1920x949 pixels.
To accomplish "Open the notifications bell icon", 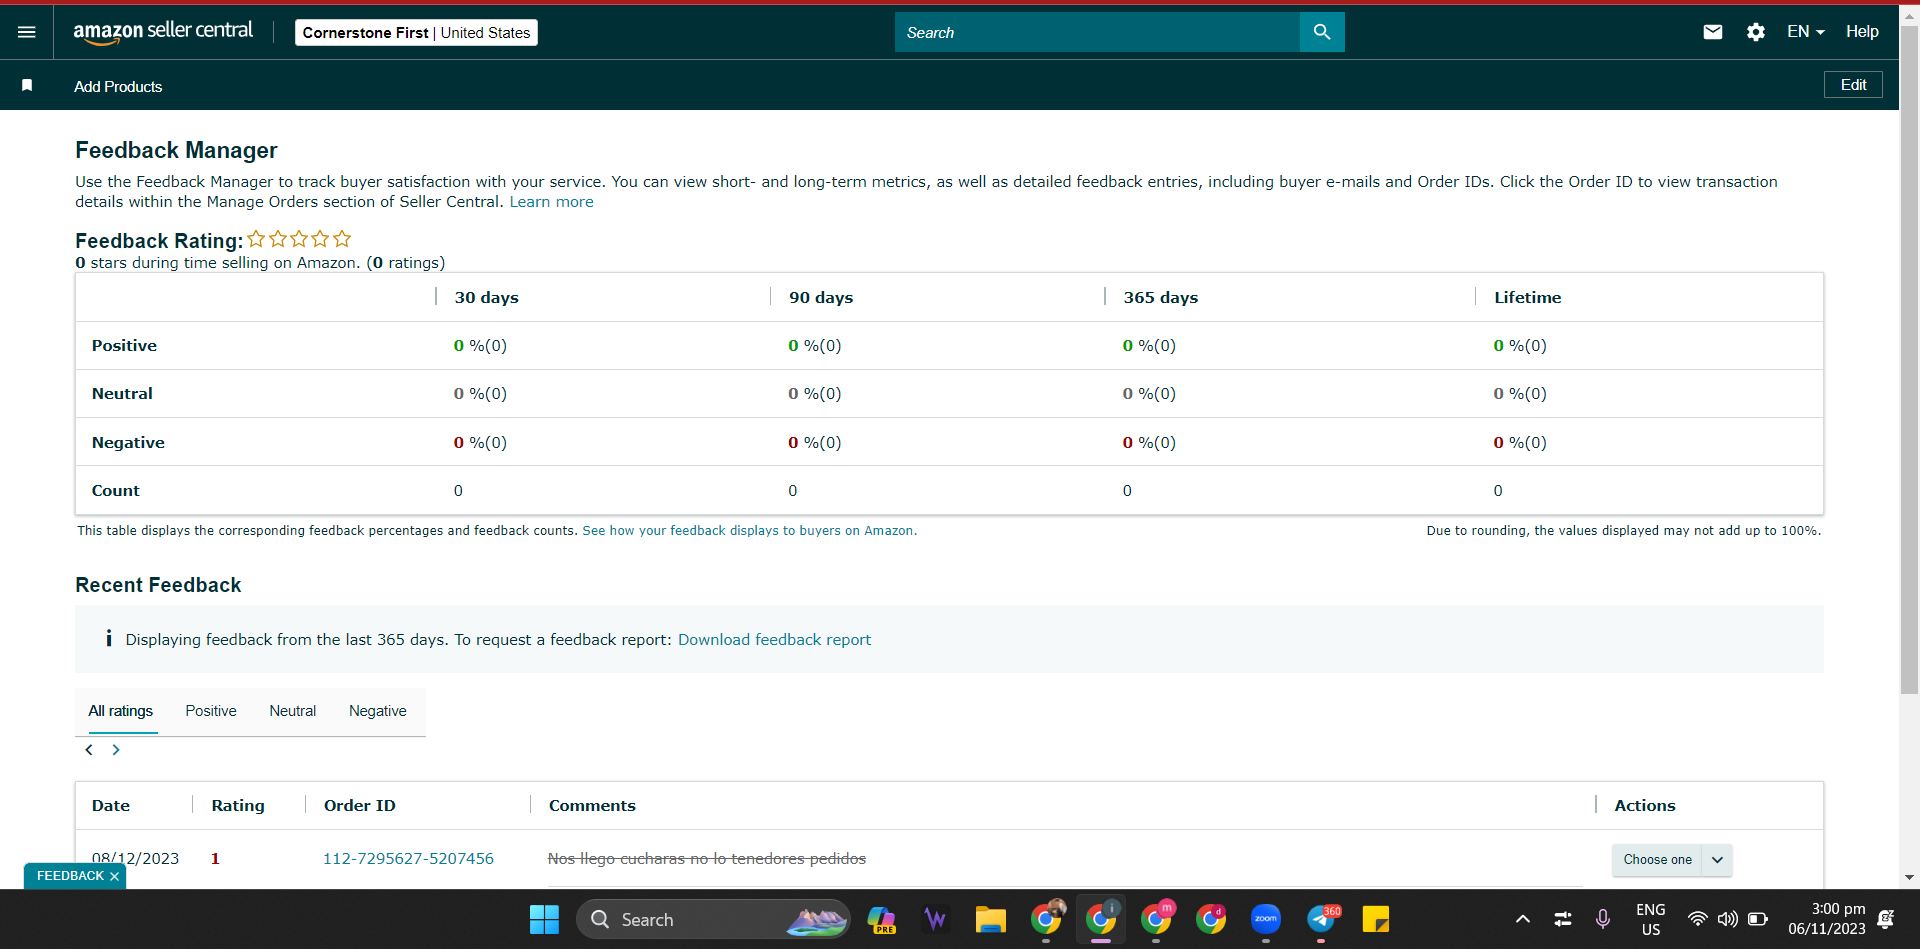I will 1886,919.
